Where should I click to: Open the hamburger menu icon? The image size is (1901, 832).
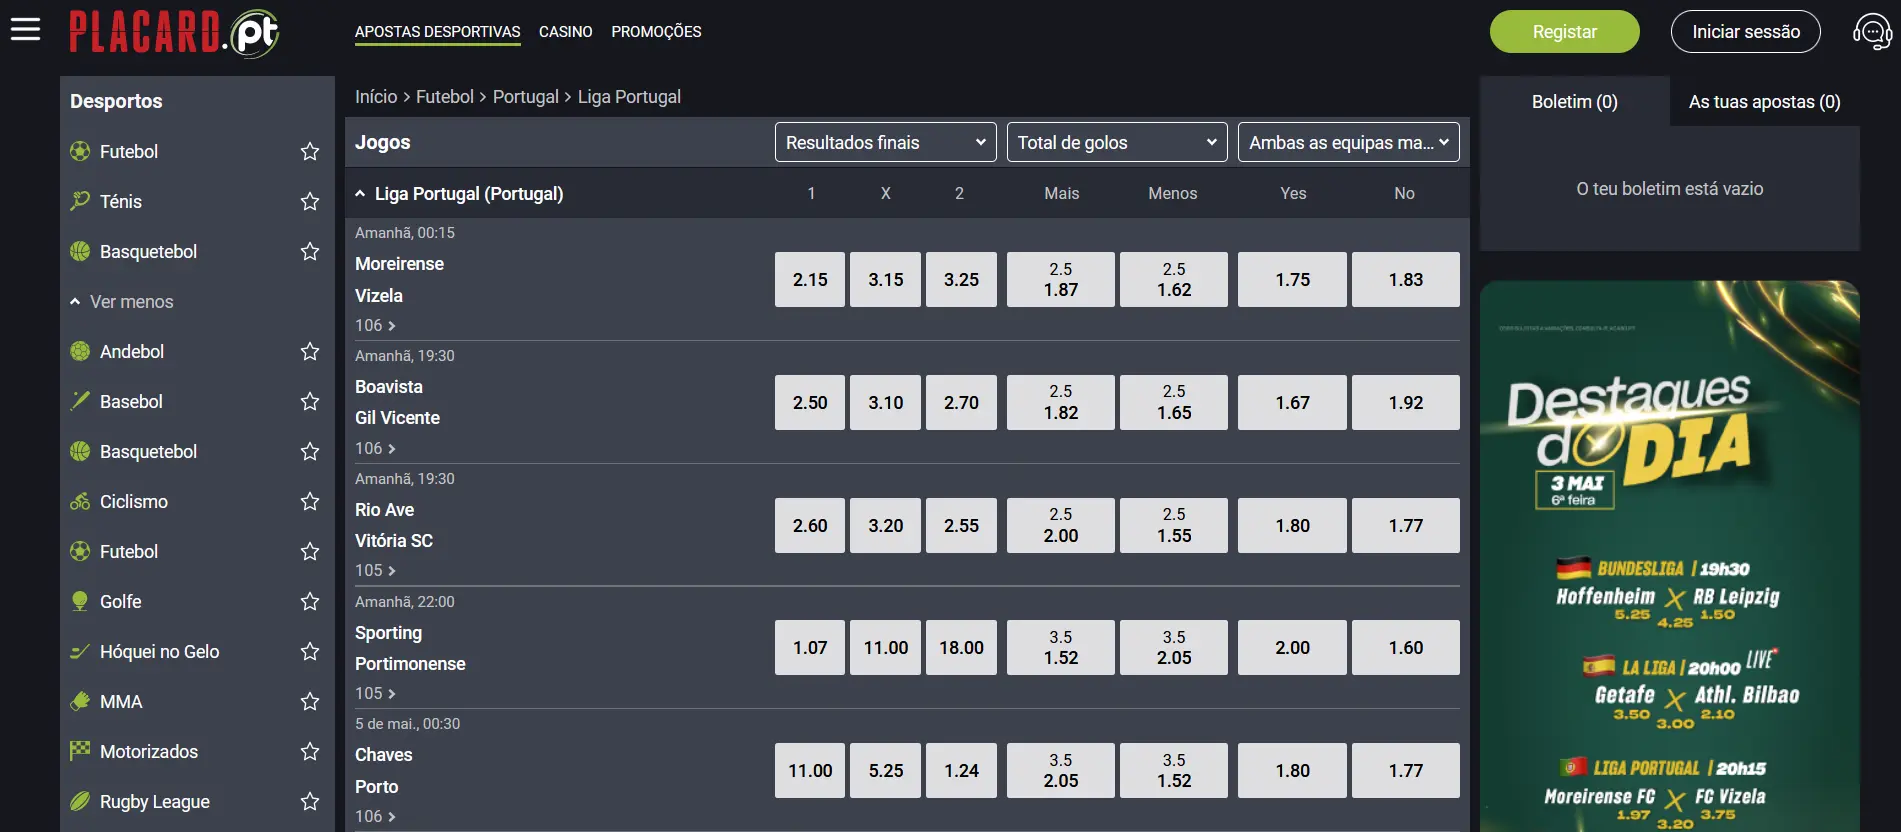(25, 30)
